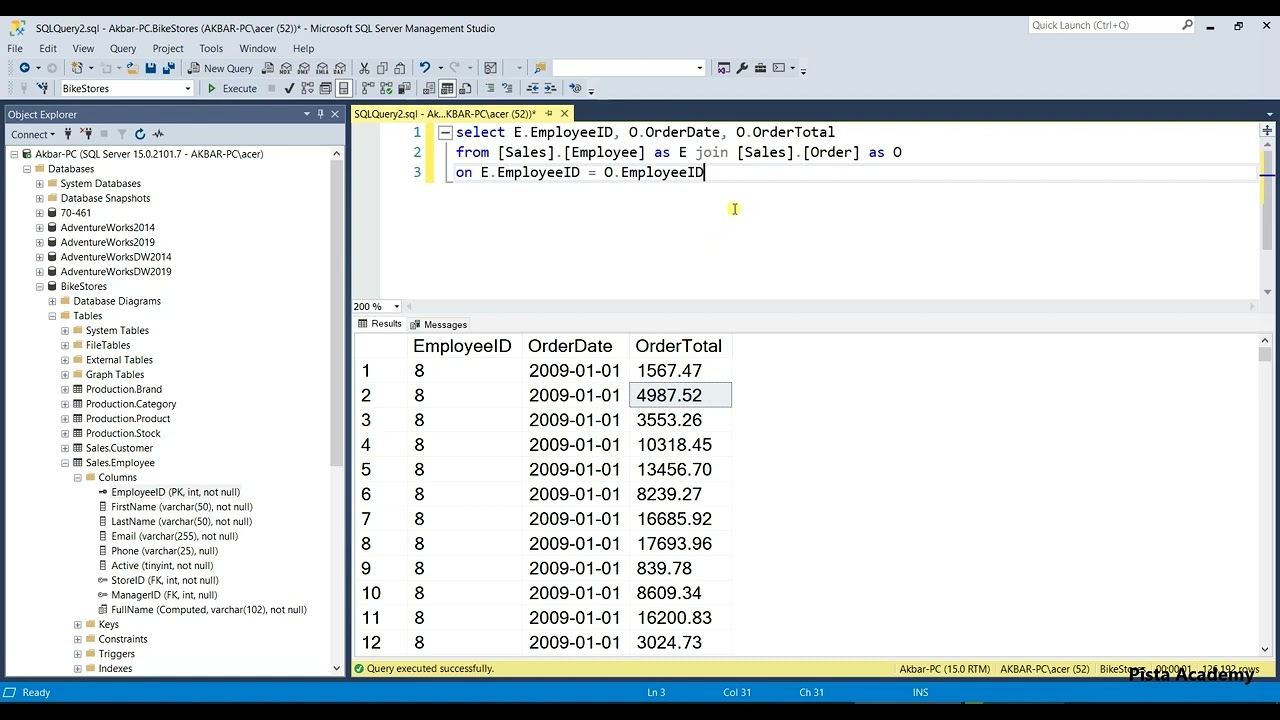Click Display Estimated Execution Plan icon
The height and width of the screenshot is (720, 1280).
[x=307, y=88]
